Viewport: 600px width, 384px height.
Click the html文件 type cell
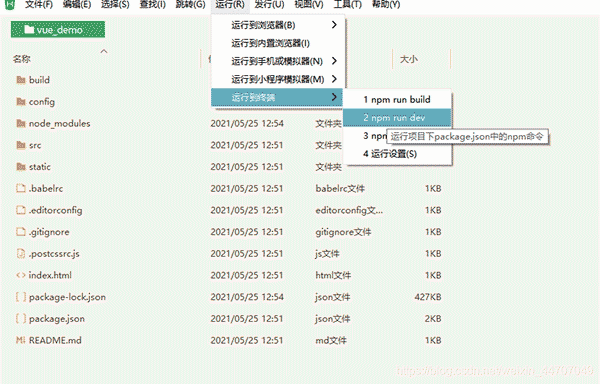(x=333, y=275)
